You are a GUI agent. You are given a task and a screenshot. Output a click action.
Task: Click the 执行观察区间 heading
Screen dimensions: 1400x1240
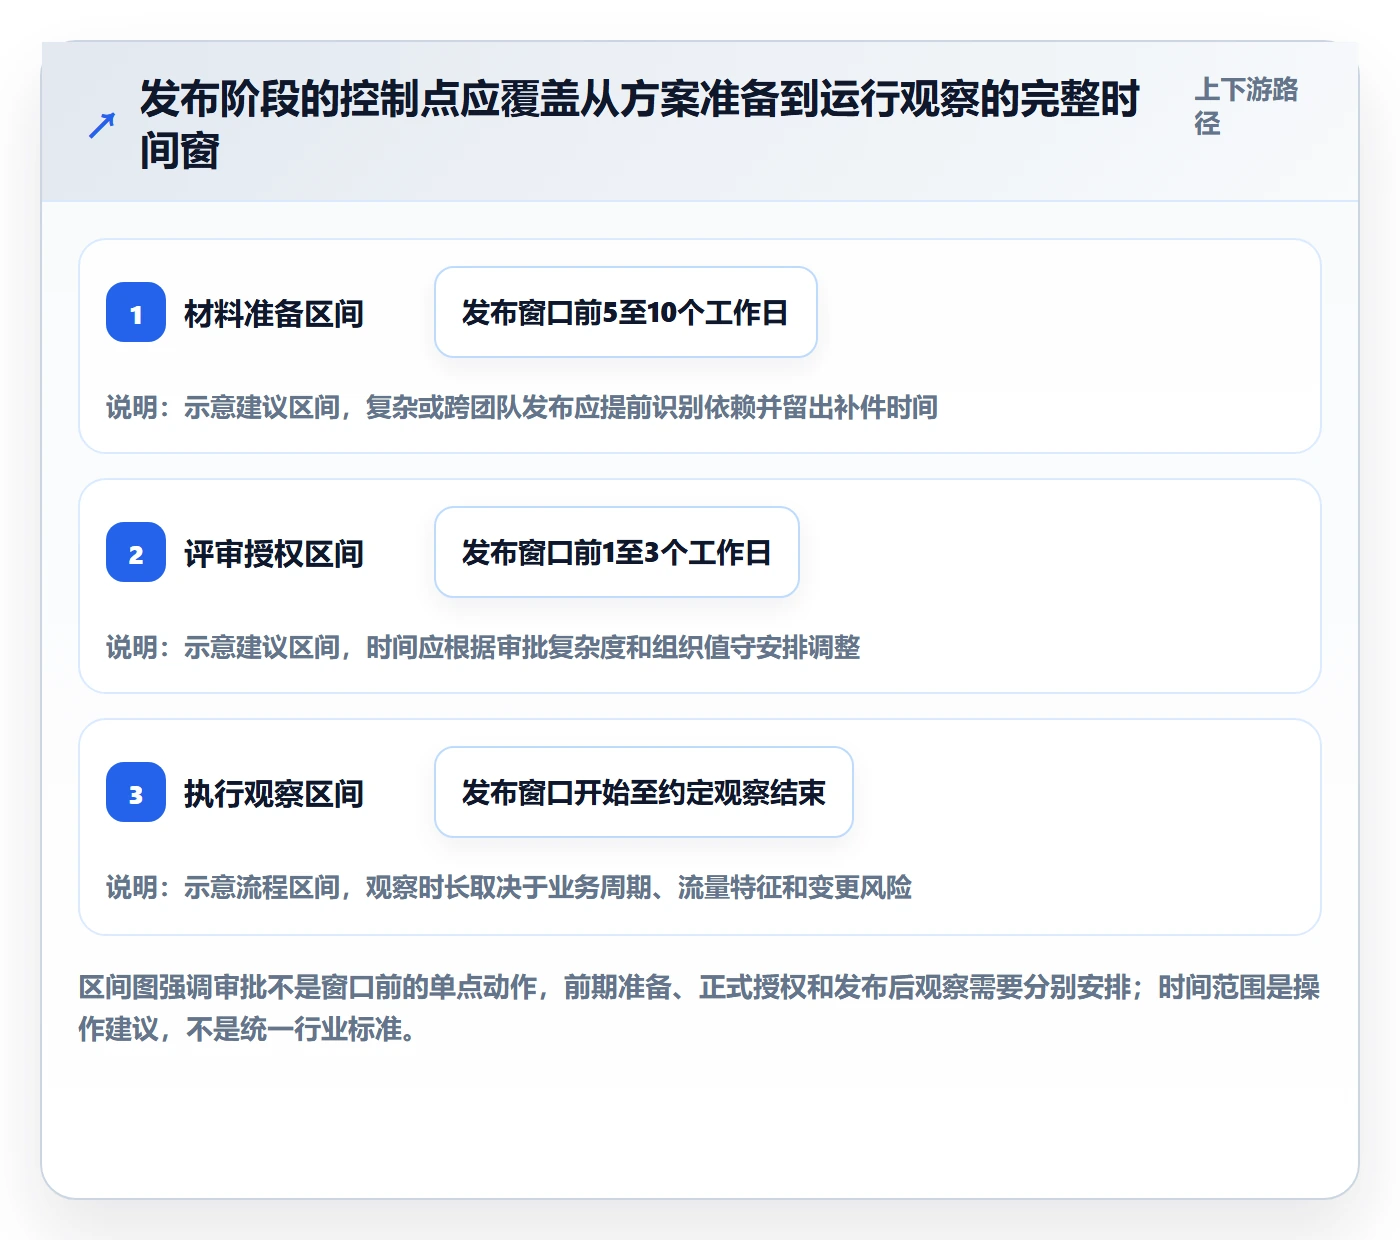[x=274, y=793]
